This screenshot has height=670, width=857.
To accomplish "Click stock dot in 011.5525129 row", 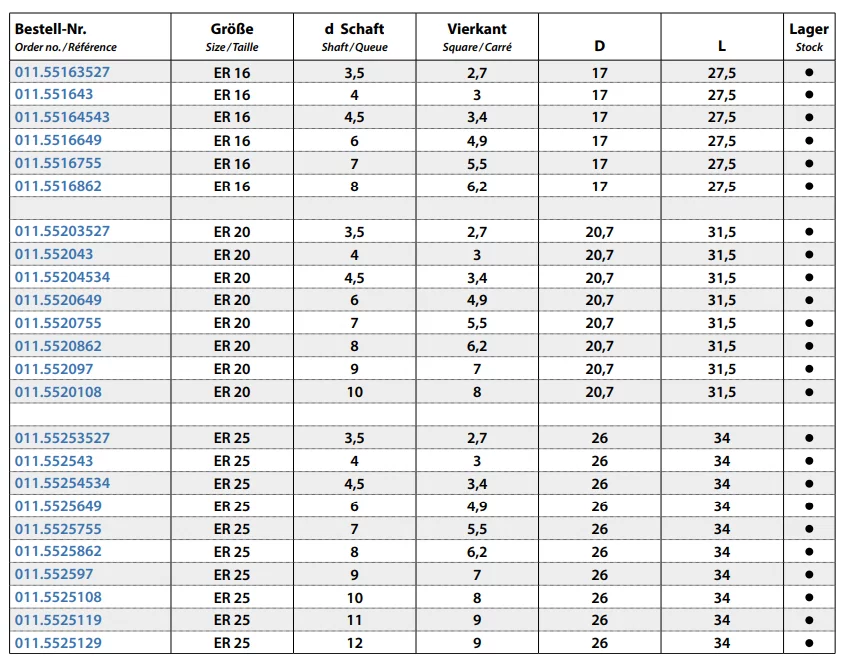I will (809, 643).
